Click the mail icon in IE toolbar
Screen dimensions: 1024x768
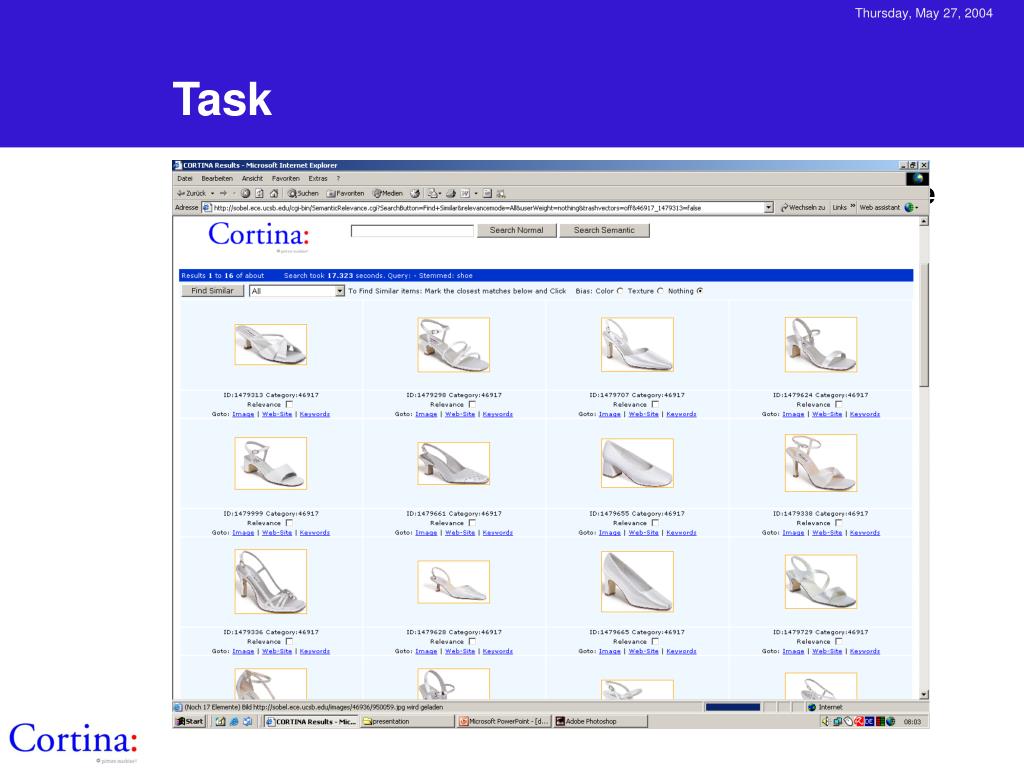(432, 193)
